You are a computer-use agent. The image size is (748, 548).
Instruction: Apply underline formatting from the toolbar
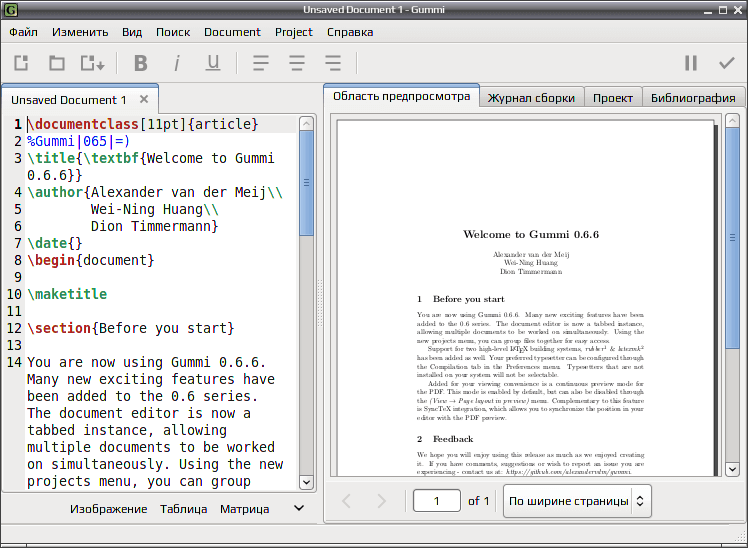coord(213,63)
